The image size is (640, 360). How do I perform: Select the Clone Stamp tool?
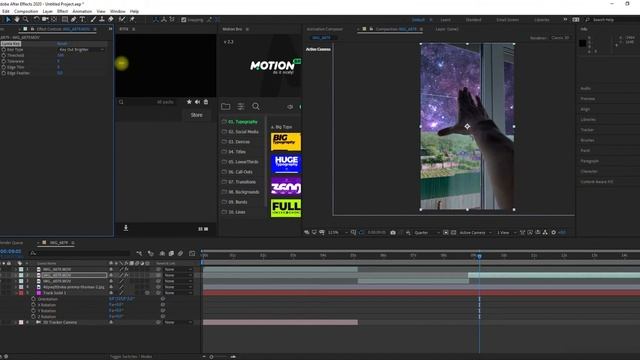point(102,20)
